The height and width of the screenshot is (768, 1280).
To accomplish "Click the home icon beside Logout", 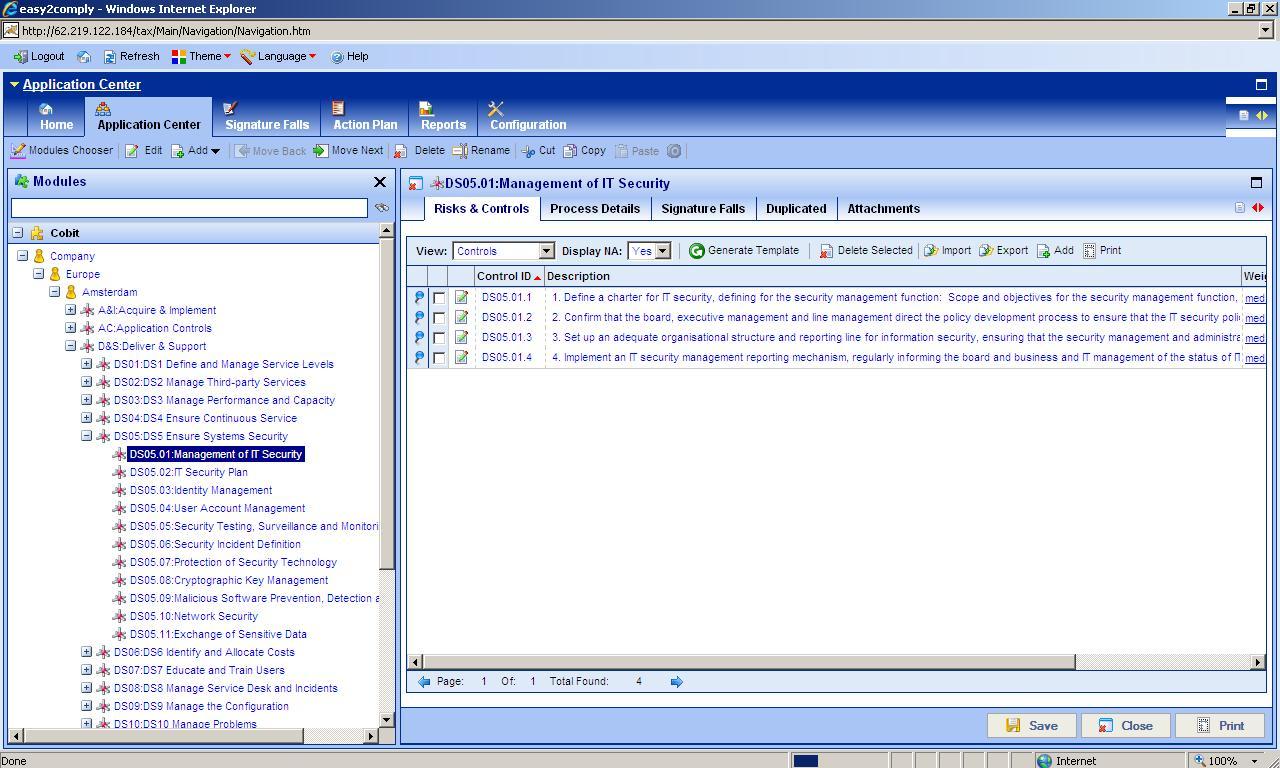I will 84,57.
